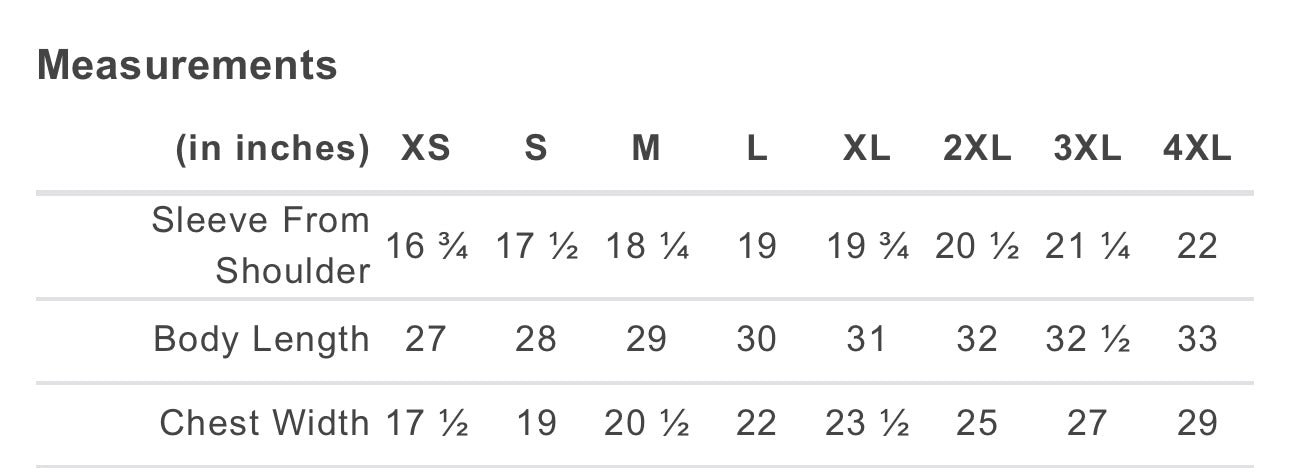Image resolution: width=1290 pixels, height=476 pixels.
Task: Click the XL body length value 31
Action: pos(866,340)
